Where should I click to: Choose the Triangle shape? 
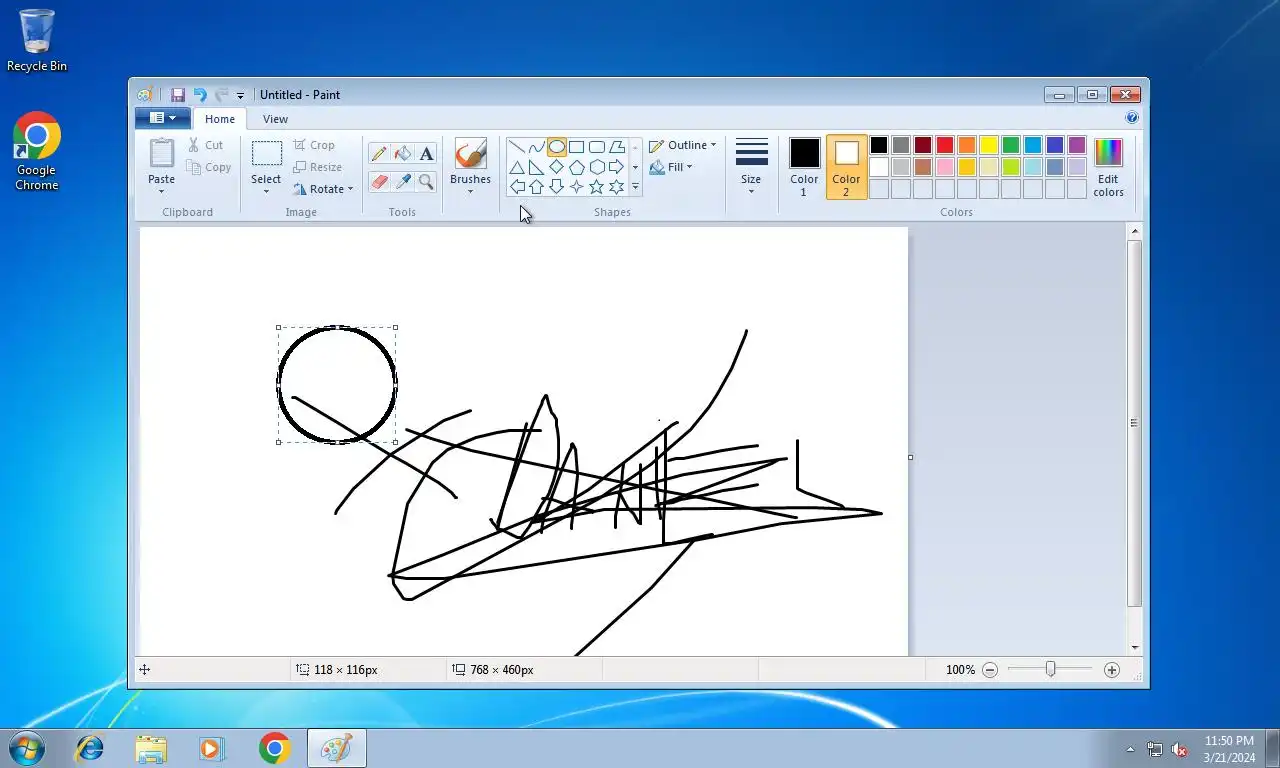(517, 167)
